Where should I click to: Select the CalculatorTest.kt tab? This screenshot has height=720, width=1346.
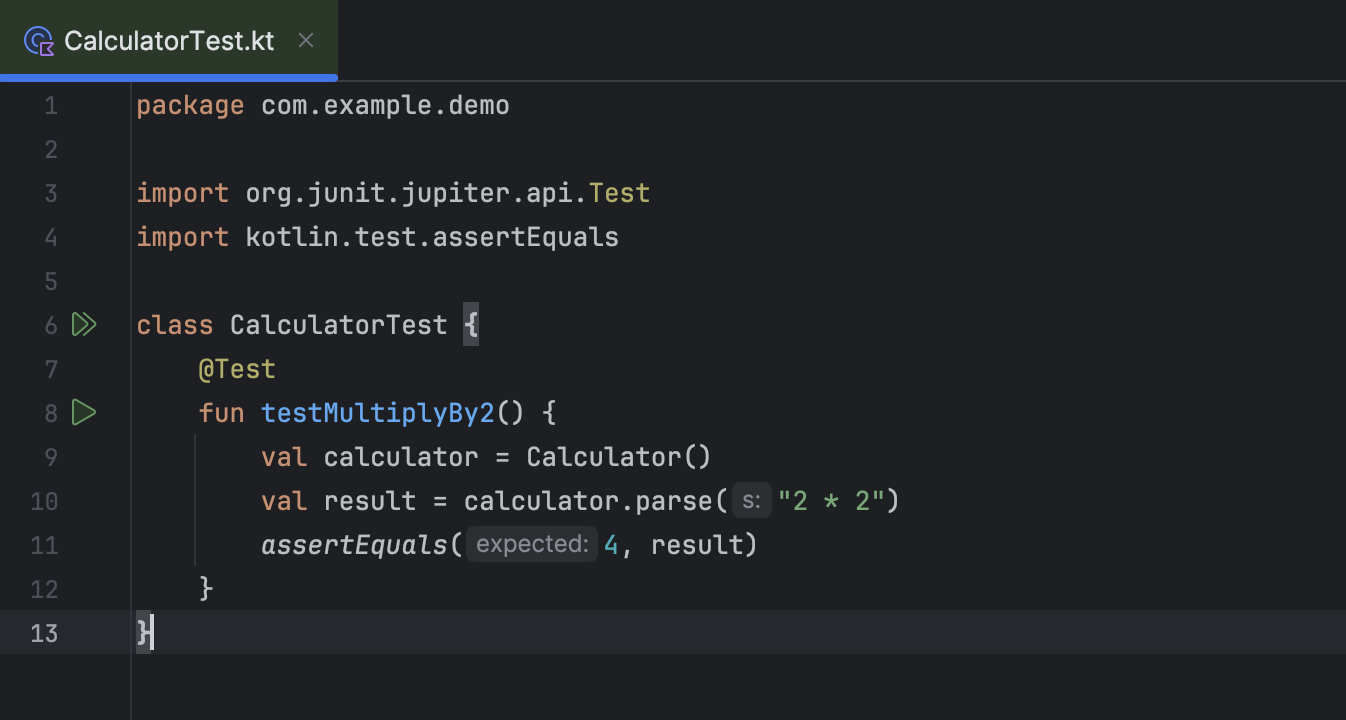click(x=168, y=41)
